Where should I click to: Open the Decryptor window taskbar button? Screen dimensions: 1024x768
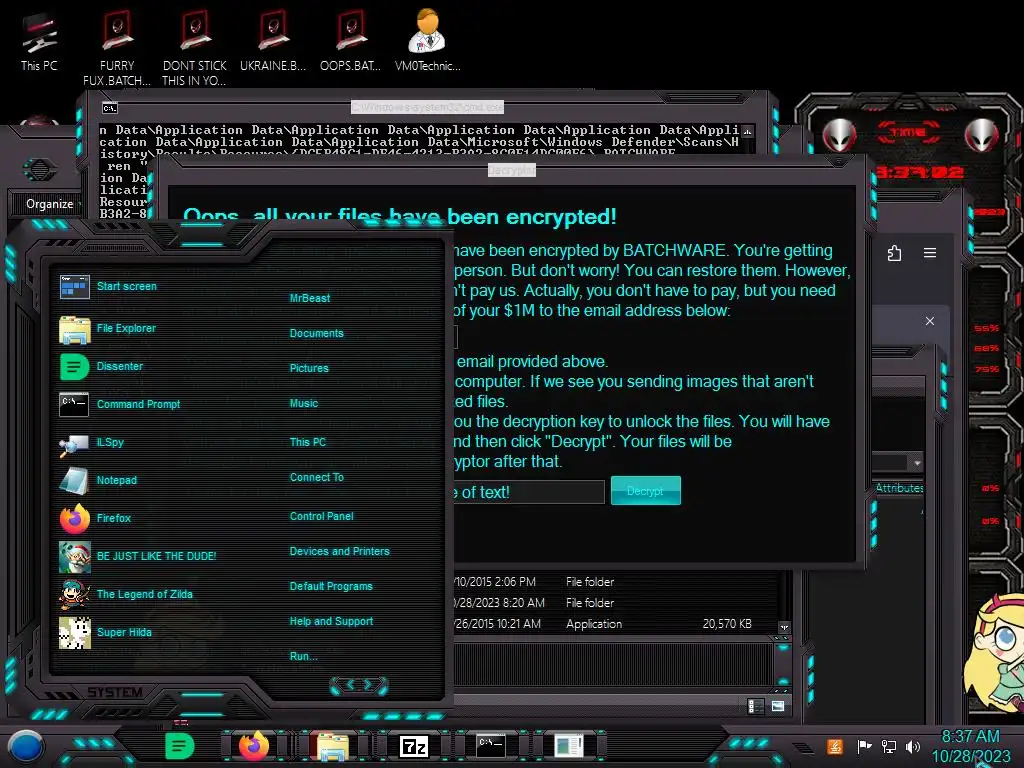569,746
